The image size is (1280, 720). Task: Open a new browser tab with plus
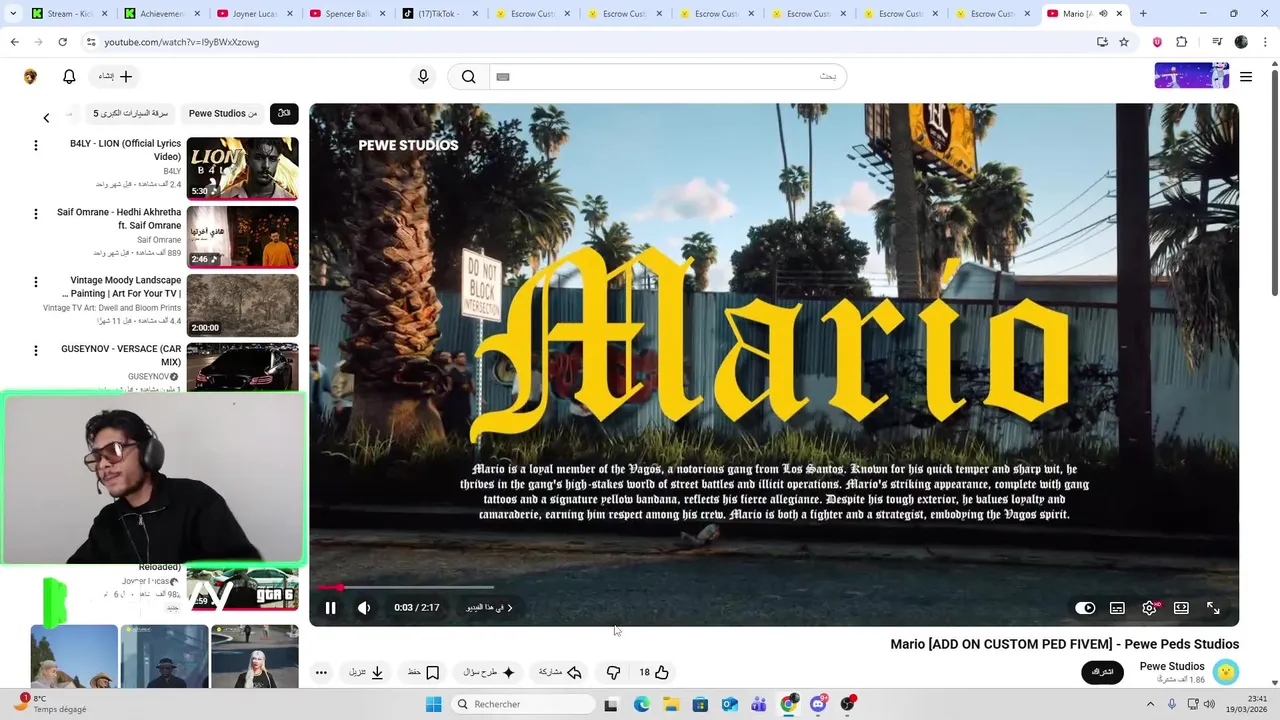1143,14
